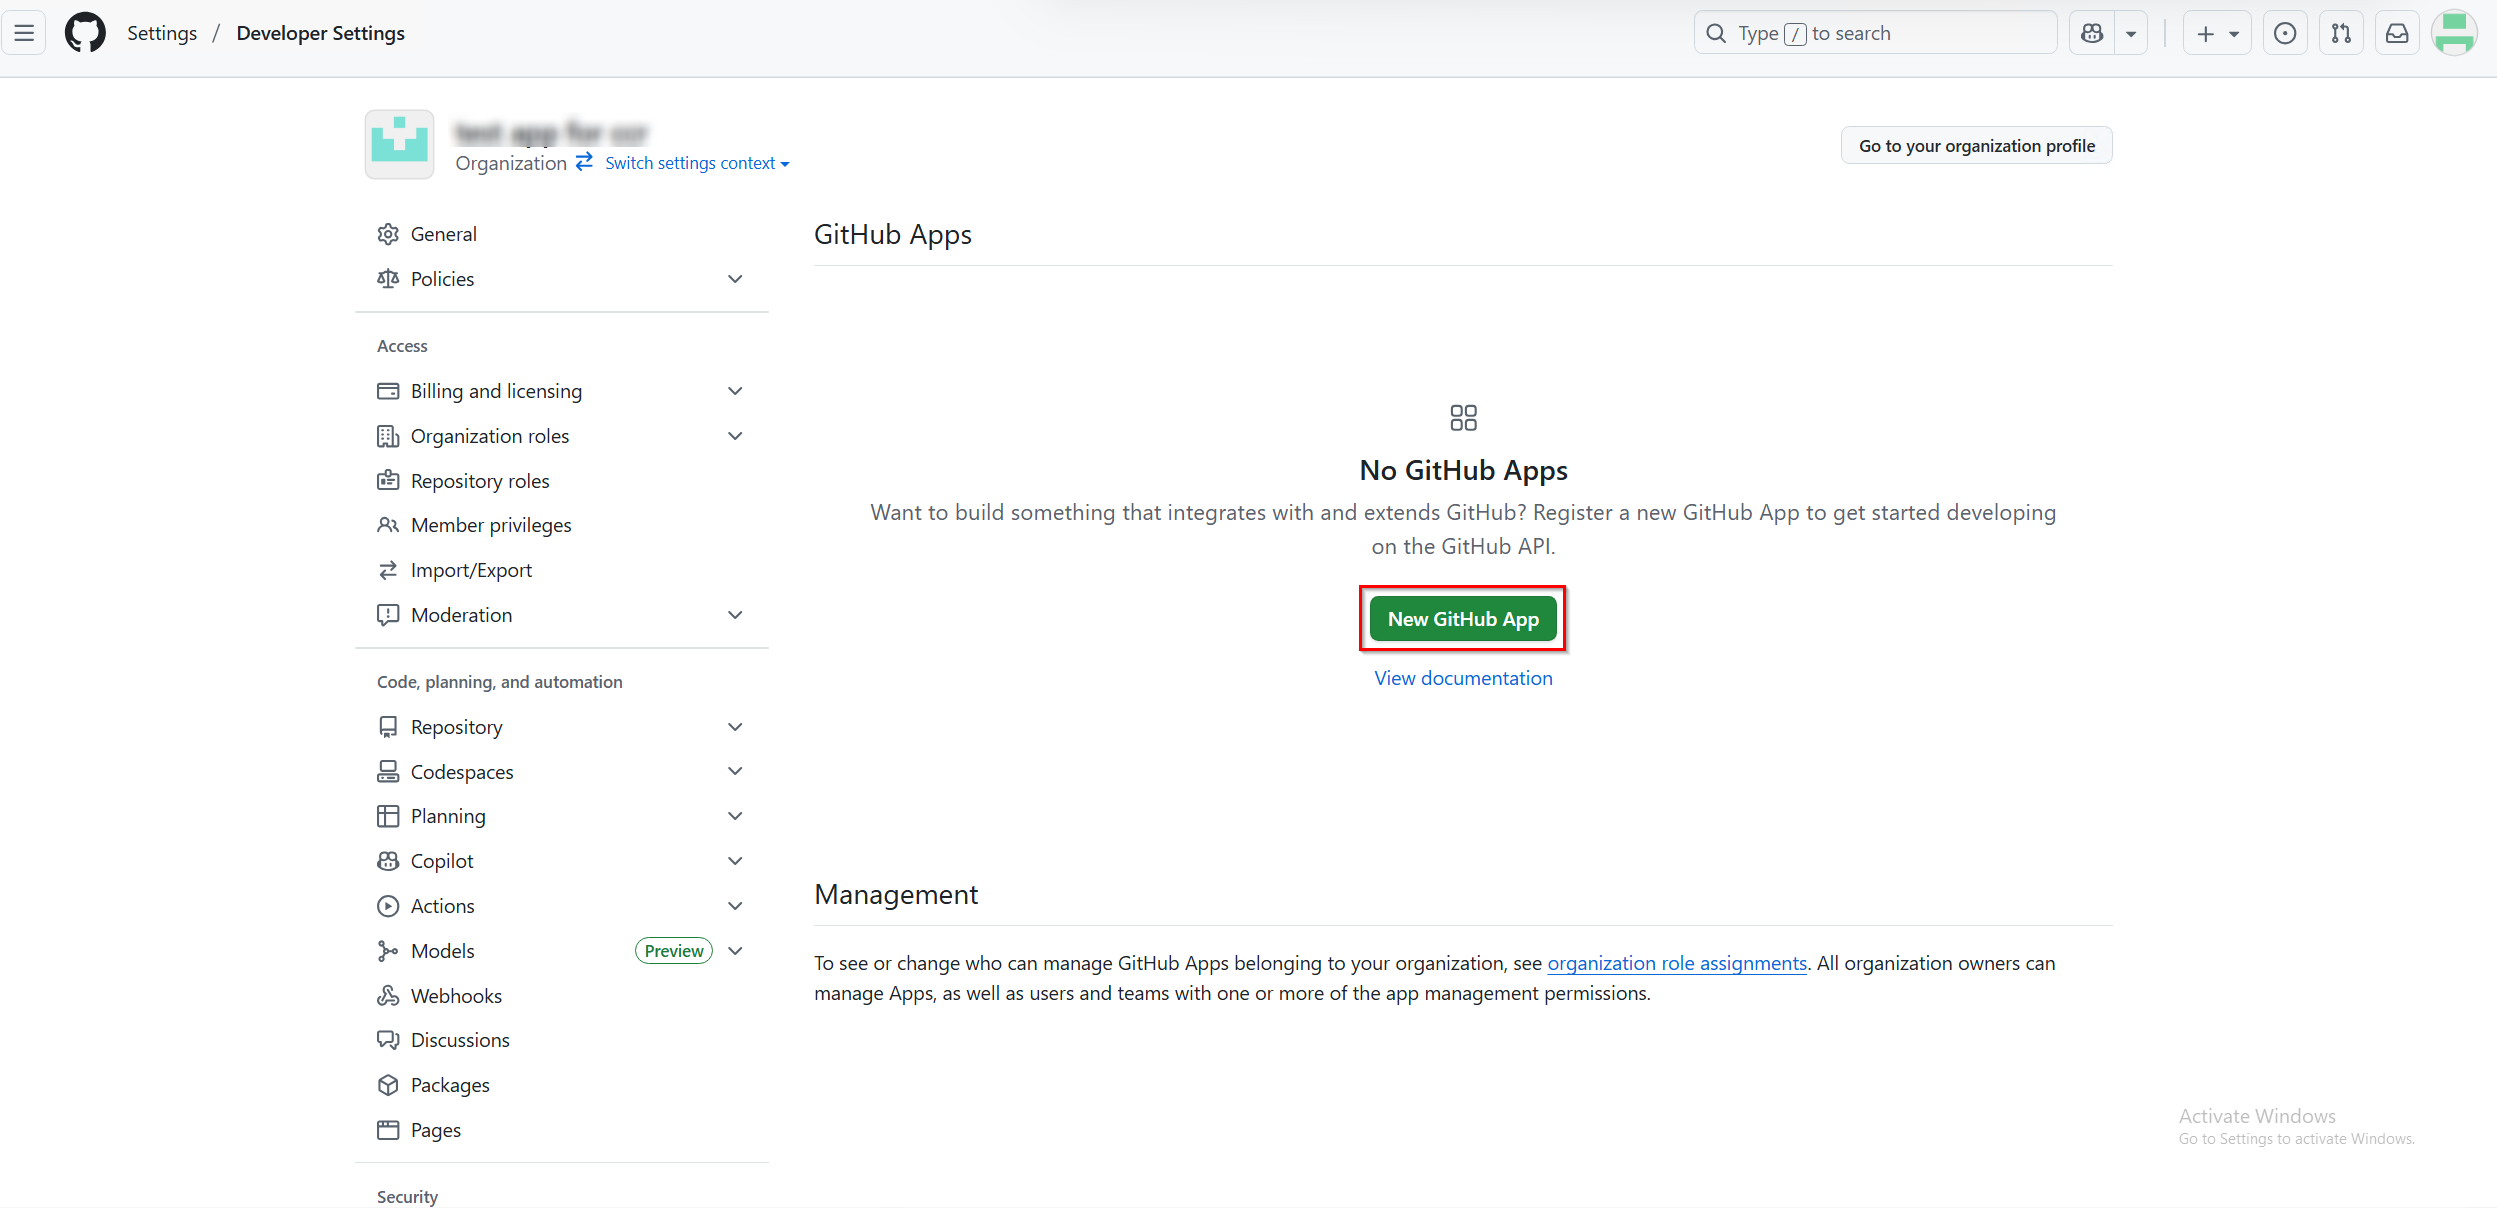Go to Settings in the breadcrumb

[x=162, y=32]
